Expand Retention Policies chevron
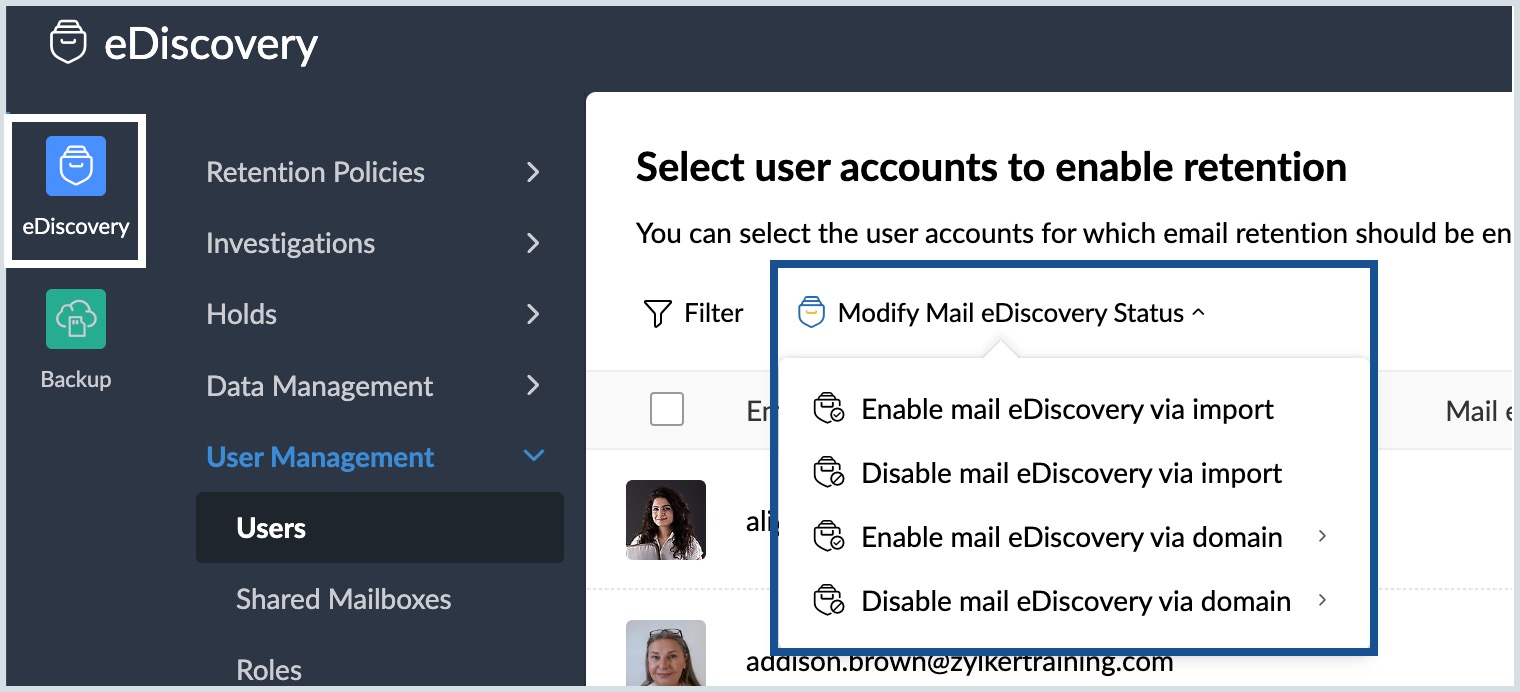 [x=533, y=172]
